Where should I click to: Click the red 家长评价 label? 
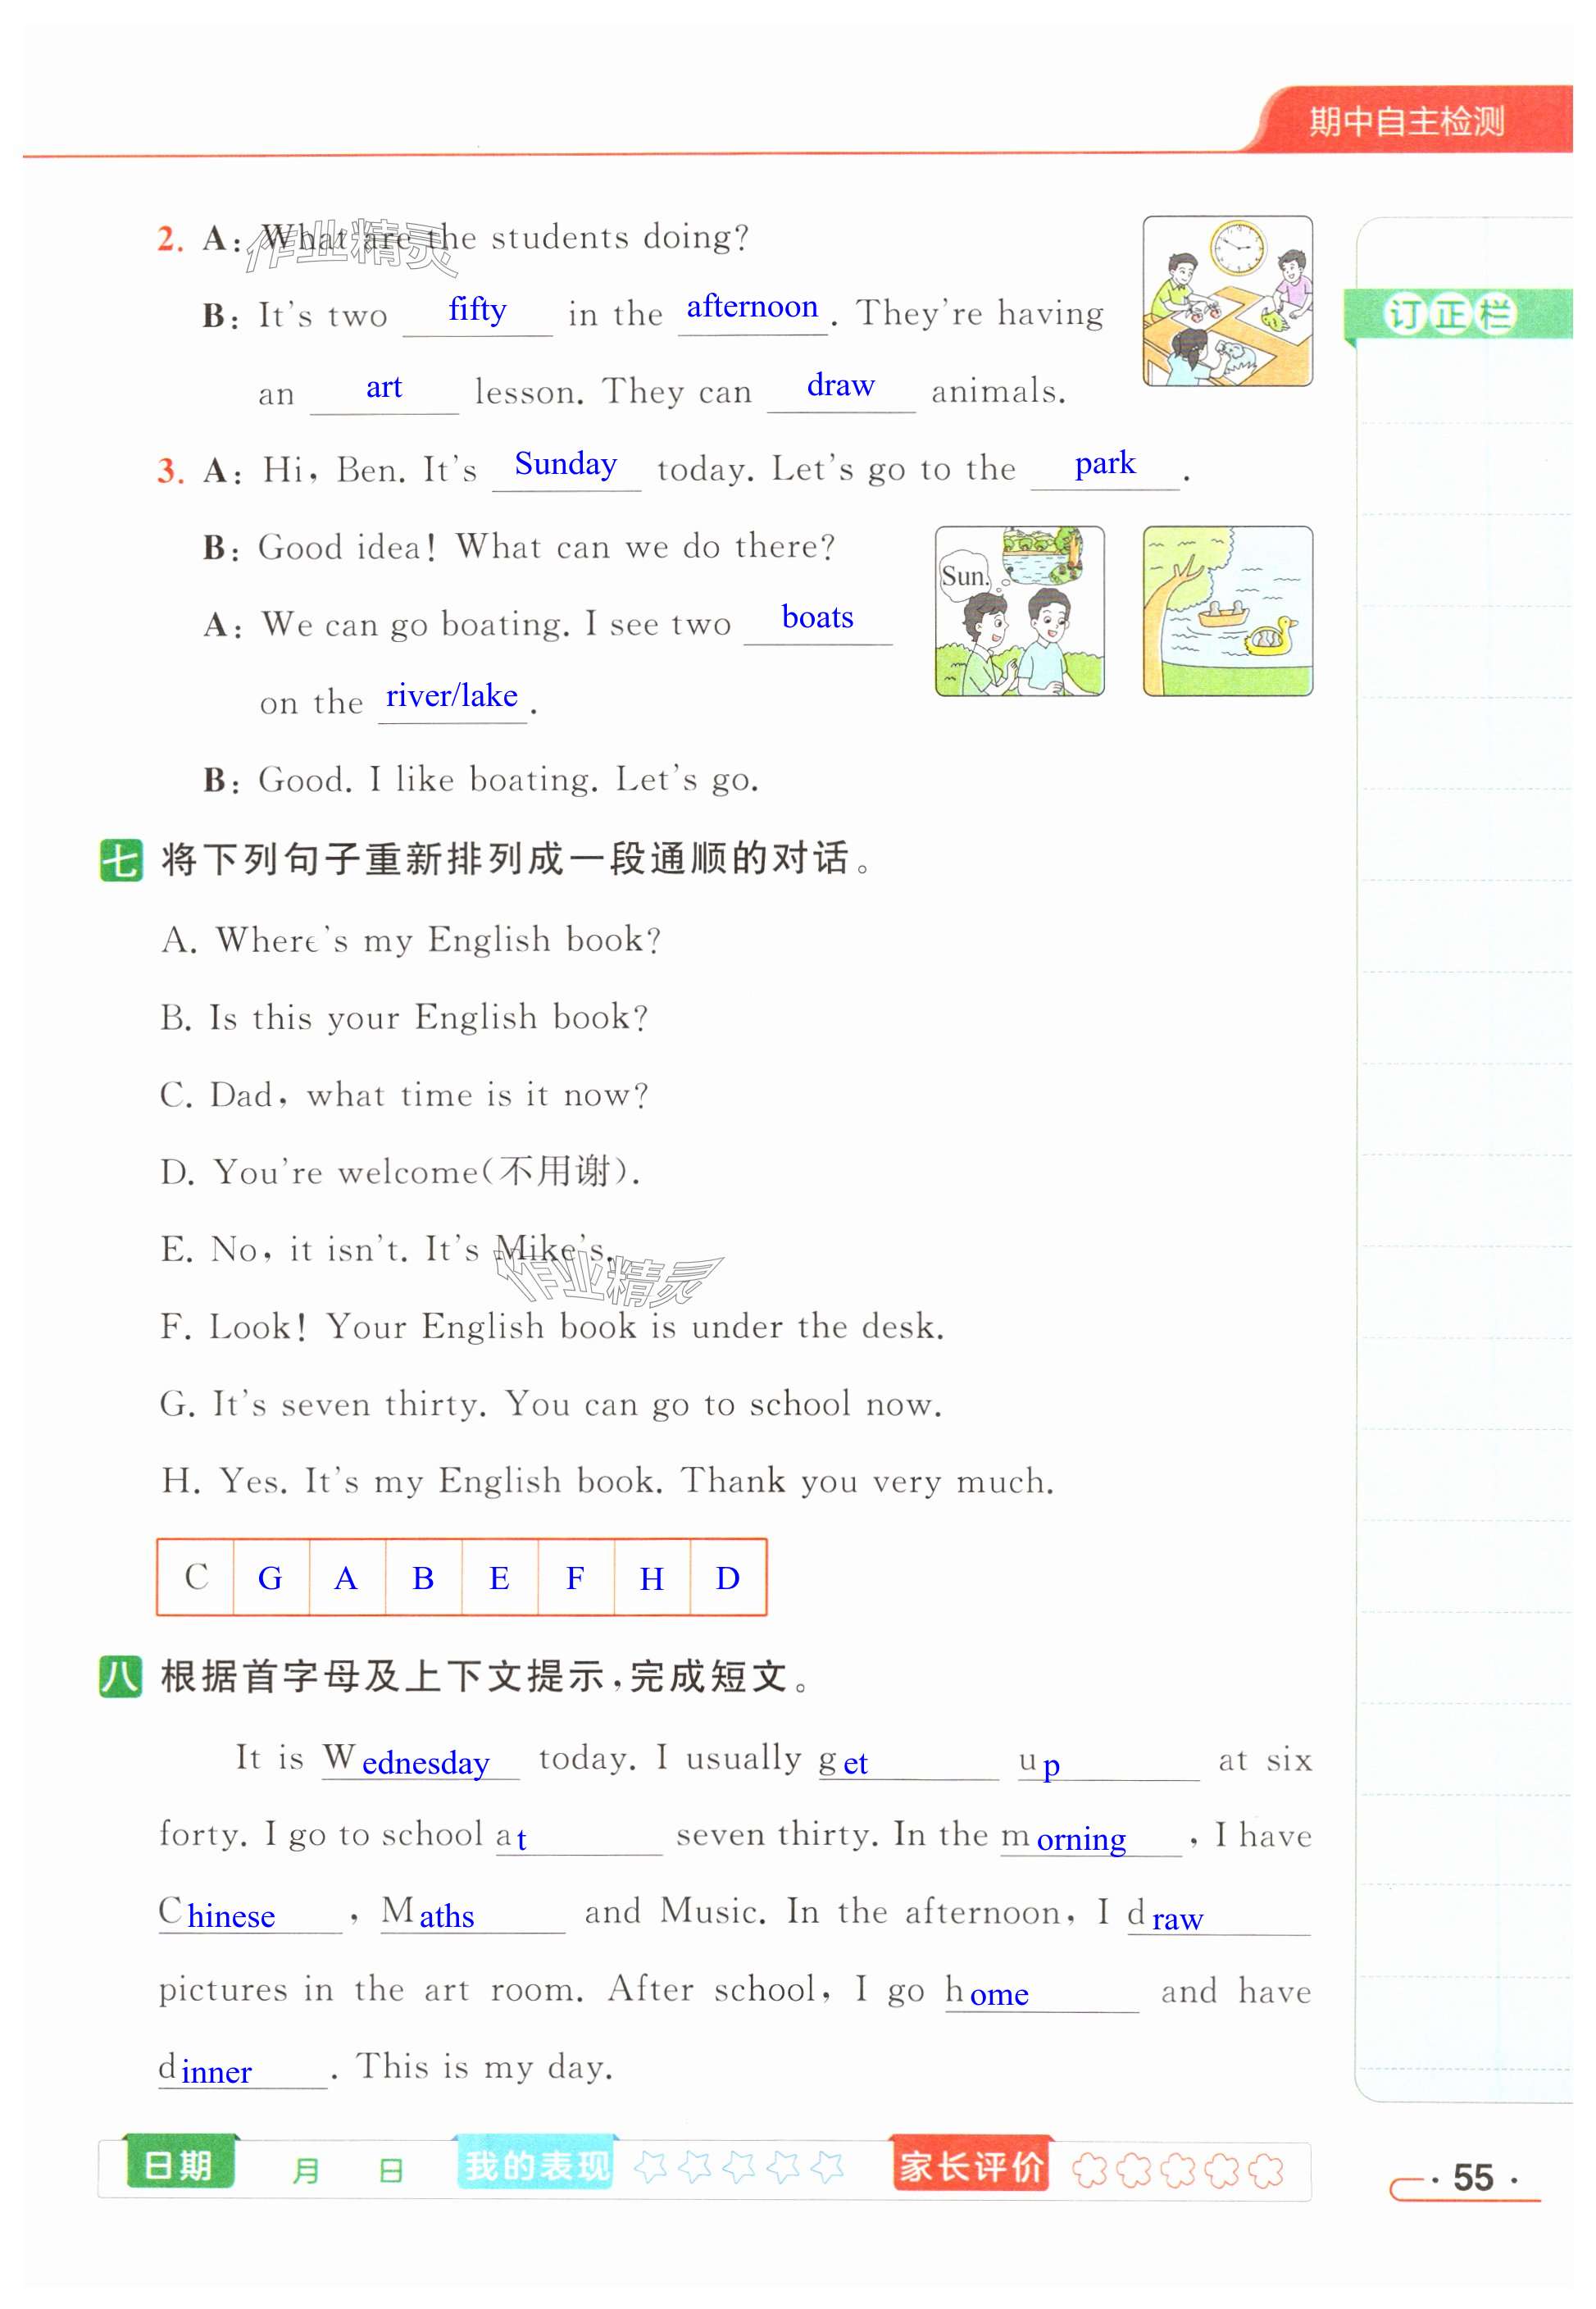(x=971, y=2165)
